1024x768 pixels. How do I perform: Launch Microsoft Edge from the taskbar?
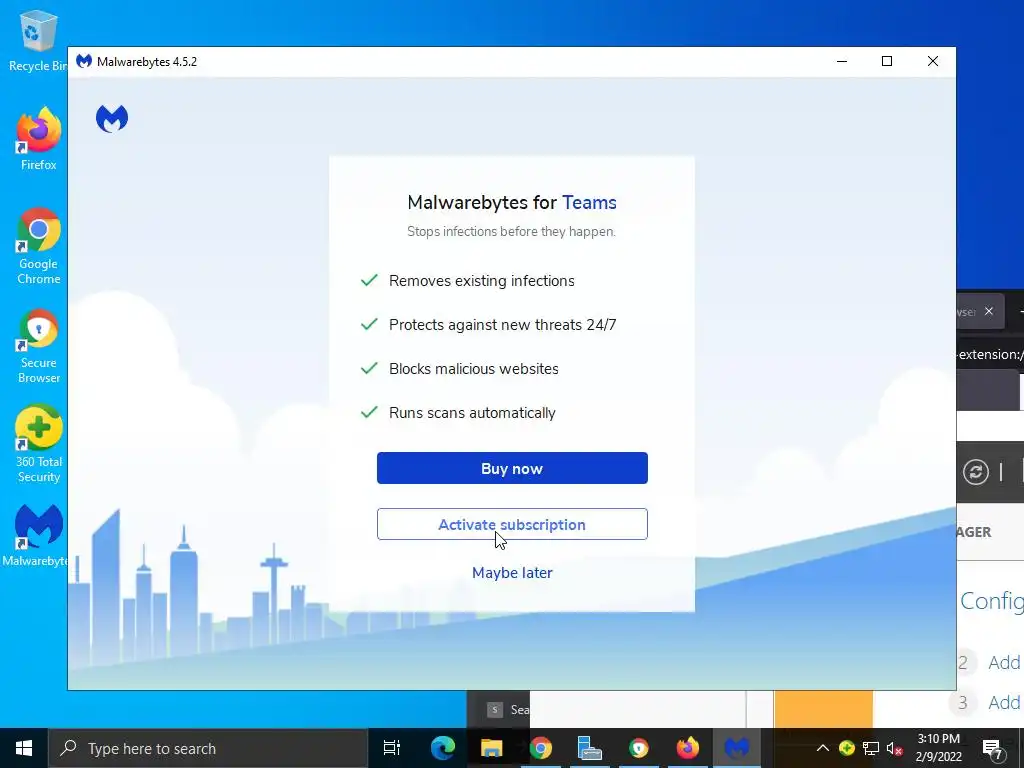443,748
